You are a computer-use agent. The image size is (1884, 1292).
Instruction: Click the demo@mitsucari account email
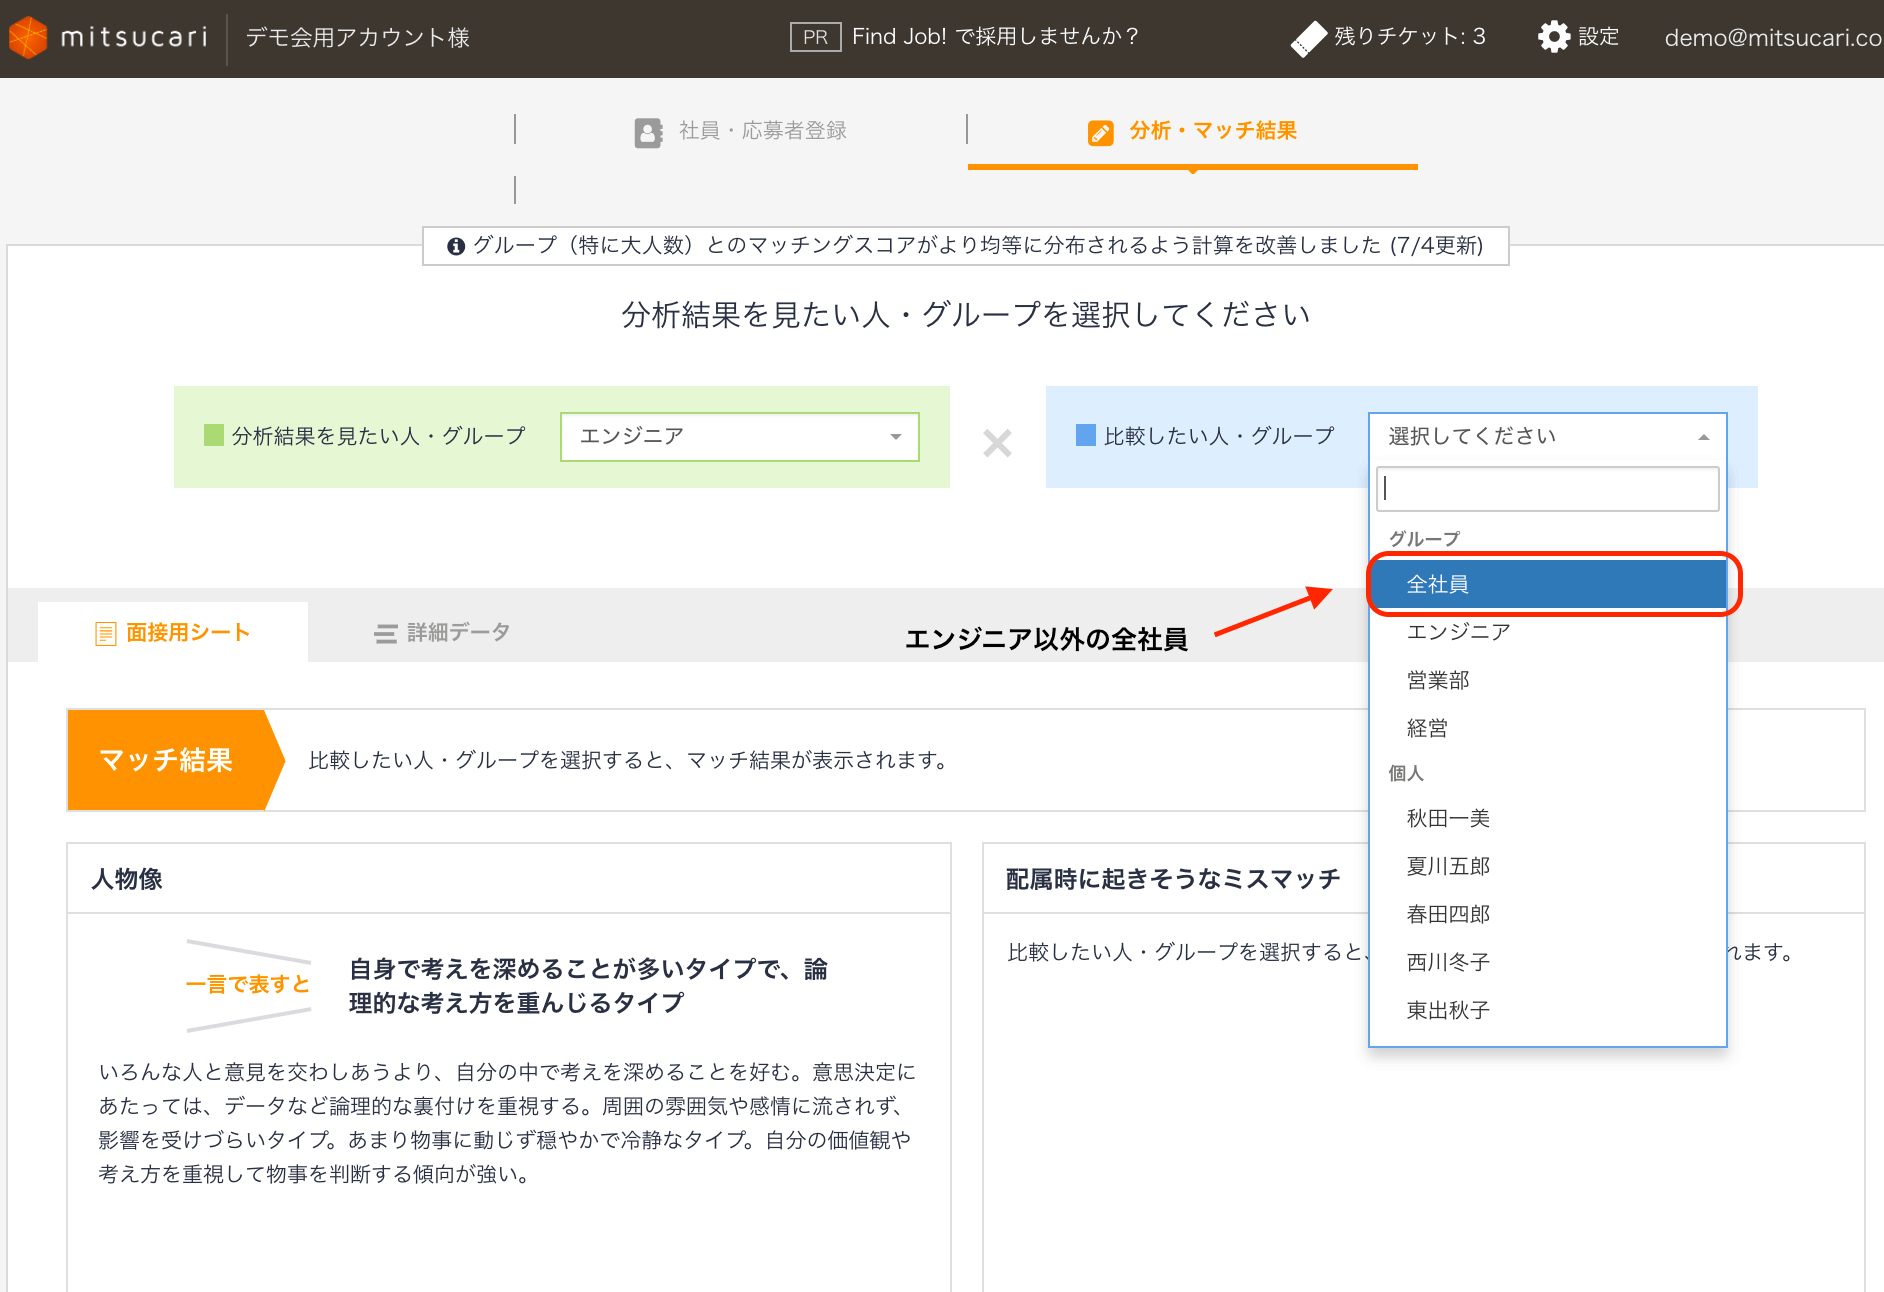click(x=1772, y=38)
